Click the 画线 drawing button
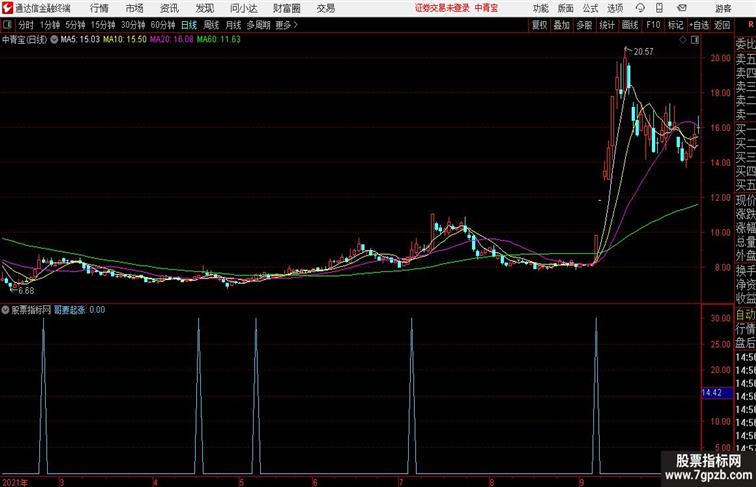The width and height of the screenshot is (756, 487). click(630, 25)
